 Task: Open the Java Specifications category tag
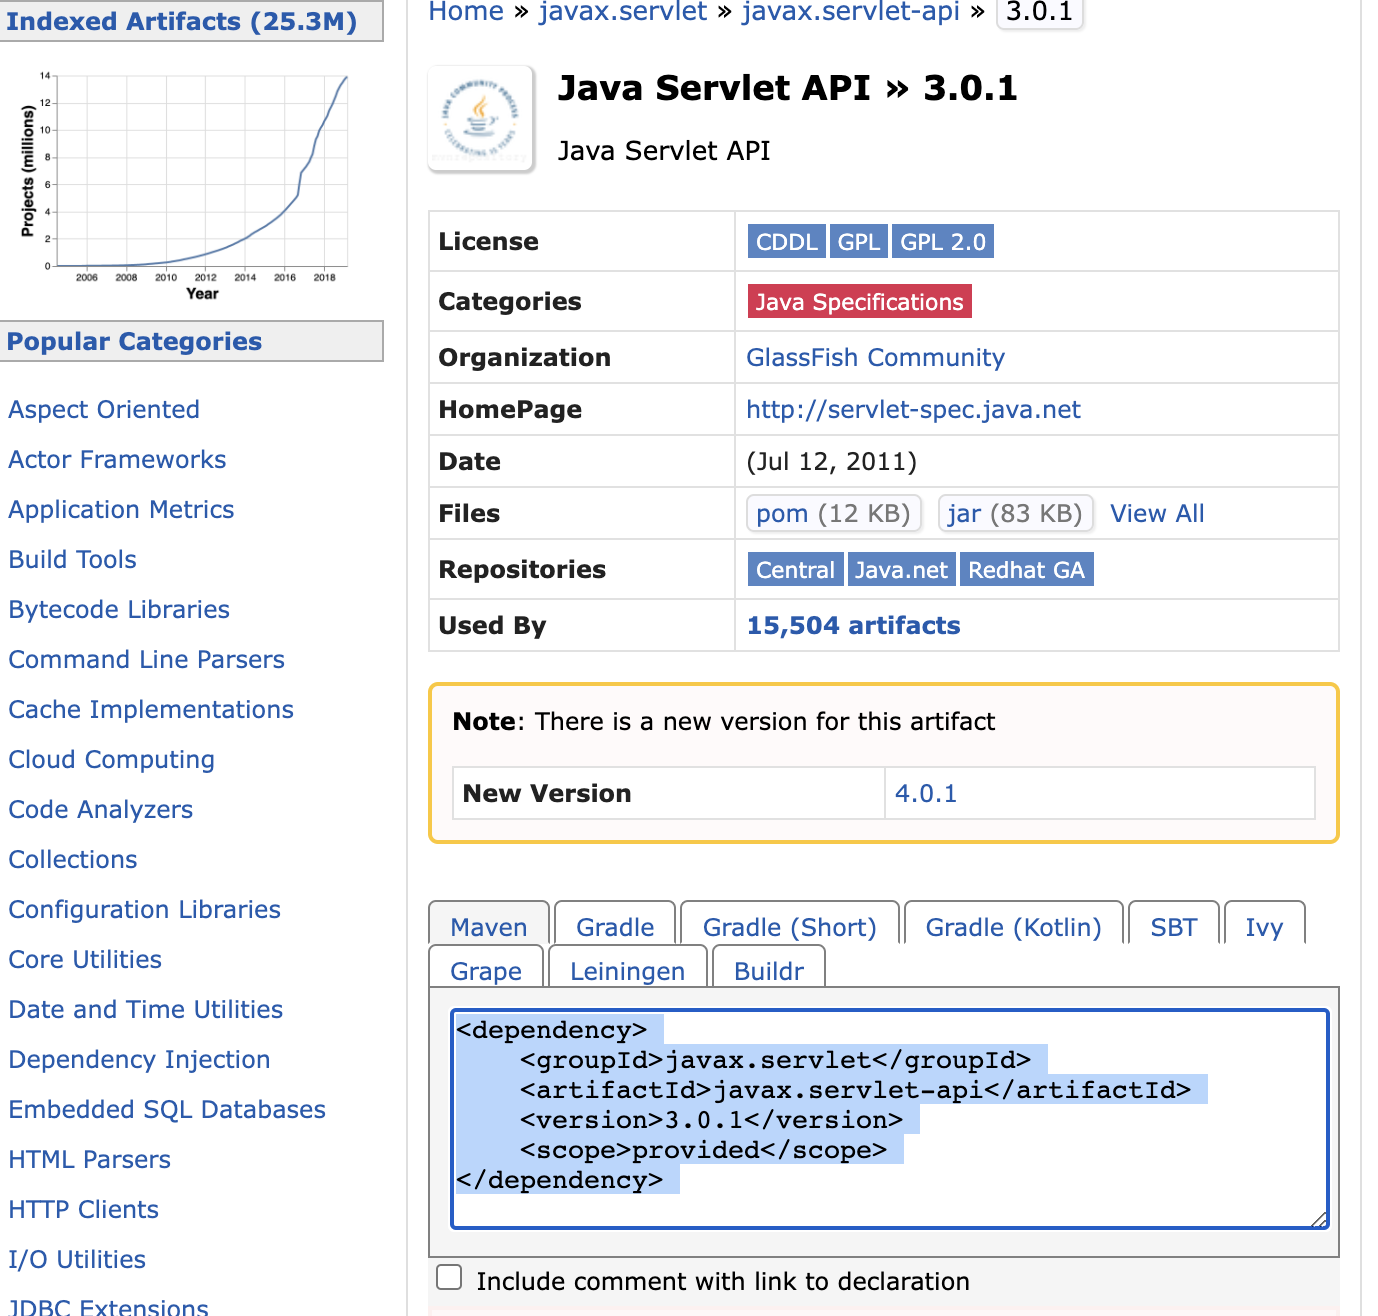(859, 301)
